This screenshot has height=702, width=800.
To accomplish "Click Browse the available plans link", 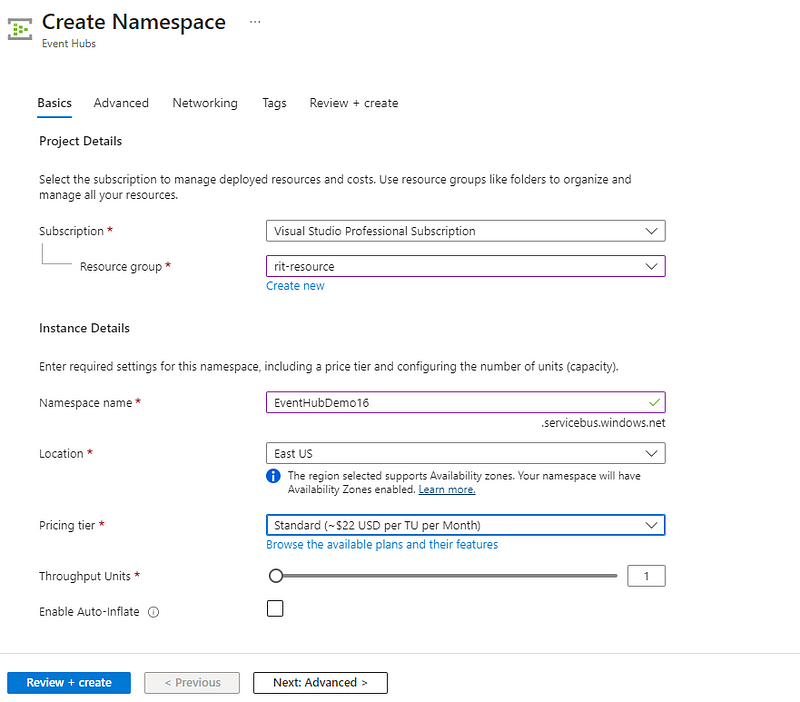I will click(382, 545).
